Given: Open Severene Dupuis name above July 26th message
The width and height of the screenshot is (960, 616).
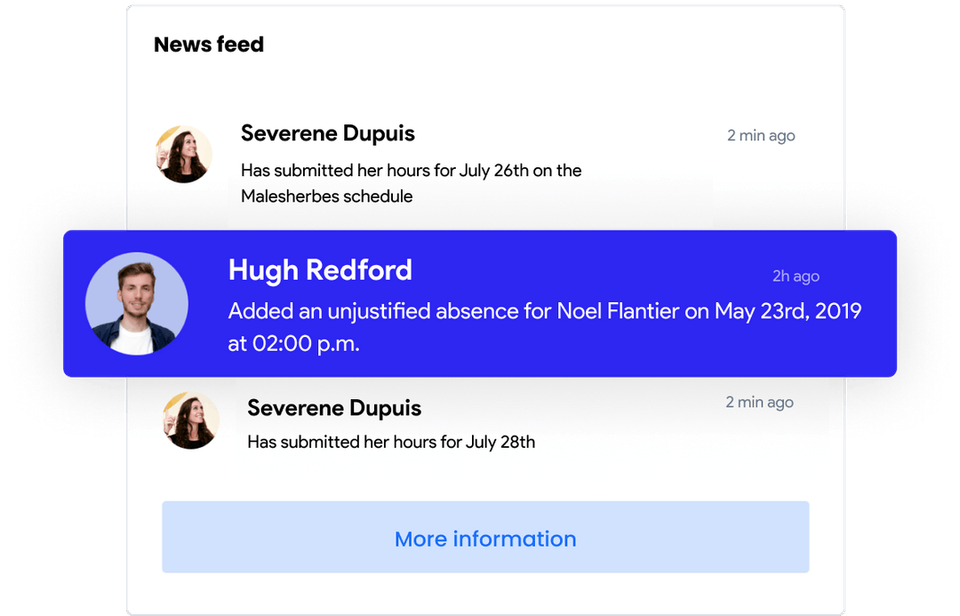Looking at the screenshot, I should point(327,134).
